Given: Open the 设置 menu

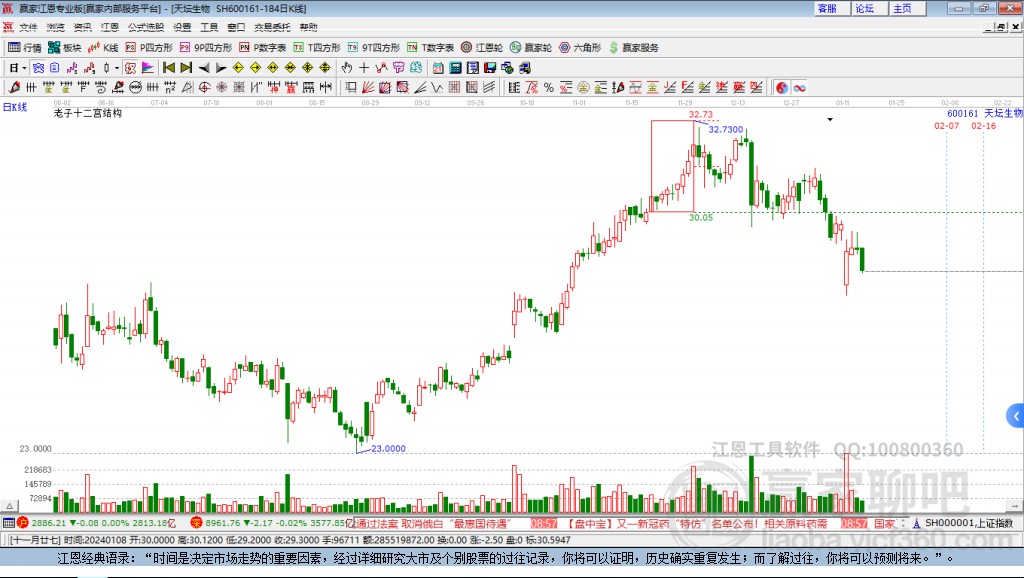Looking at the screenshot, I should [x=182, y=27].
